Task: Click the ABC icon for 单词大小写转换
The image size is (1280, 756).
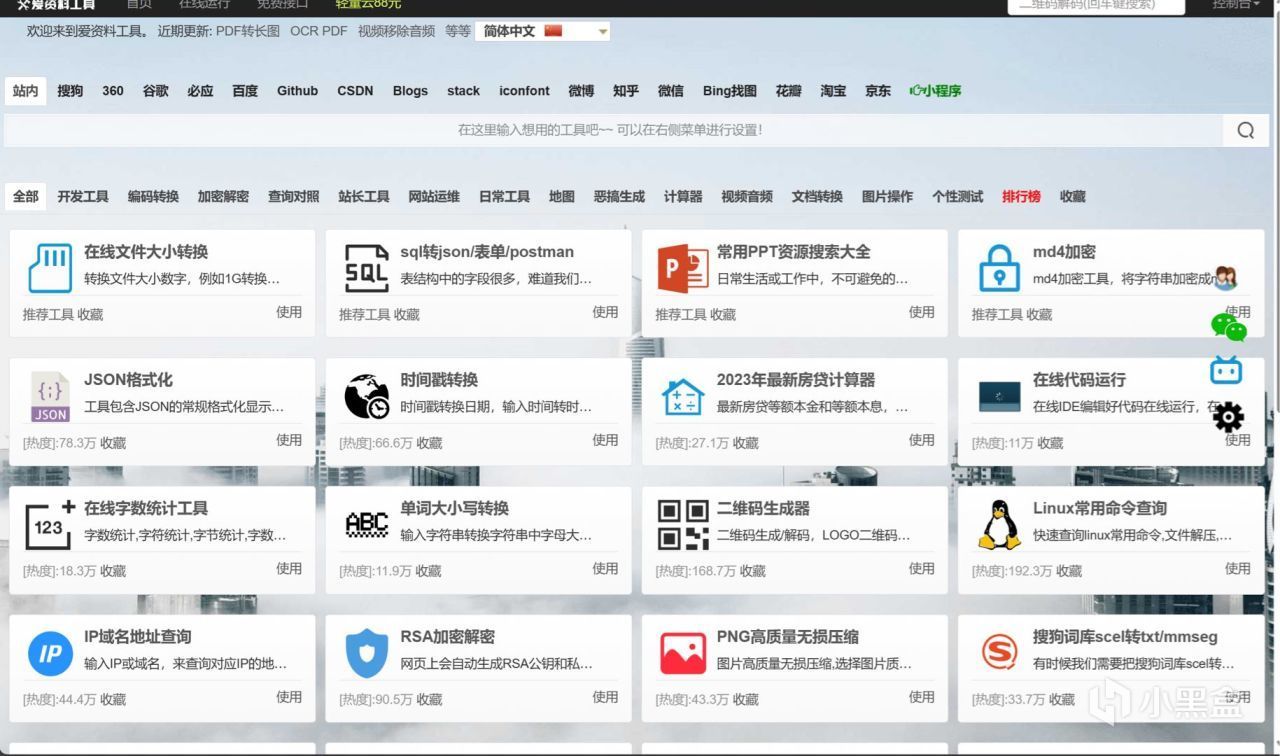Action: point(366,524)
